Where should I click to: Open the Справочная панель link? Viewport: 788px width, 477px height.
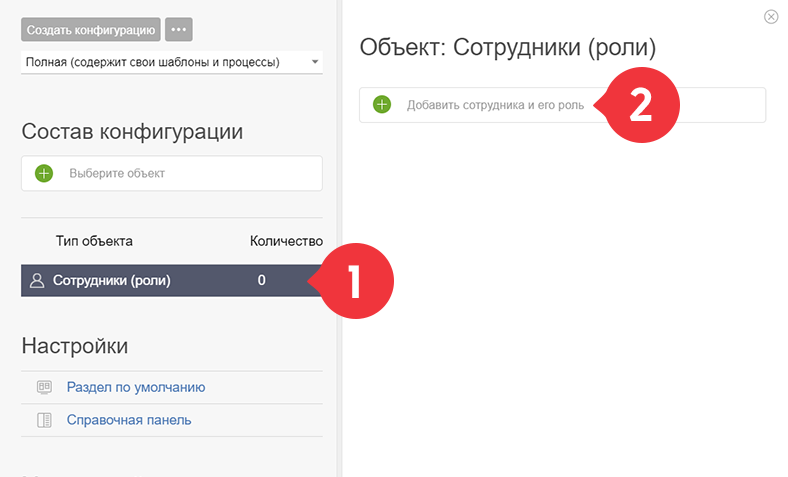(x=129, y=420)
